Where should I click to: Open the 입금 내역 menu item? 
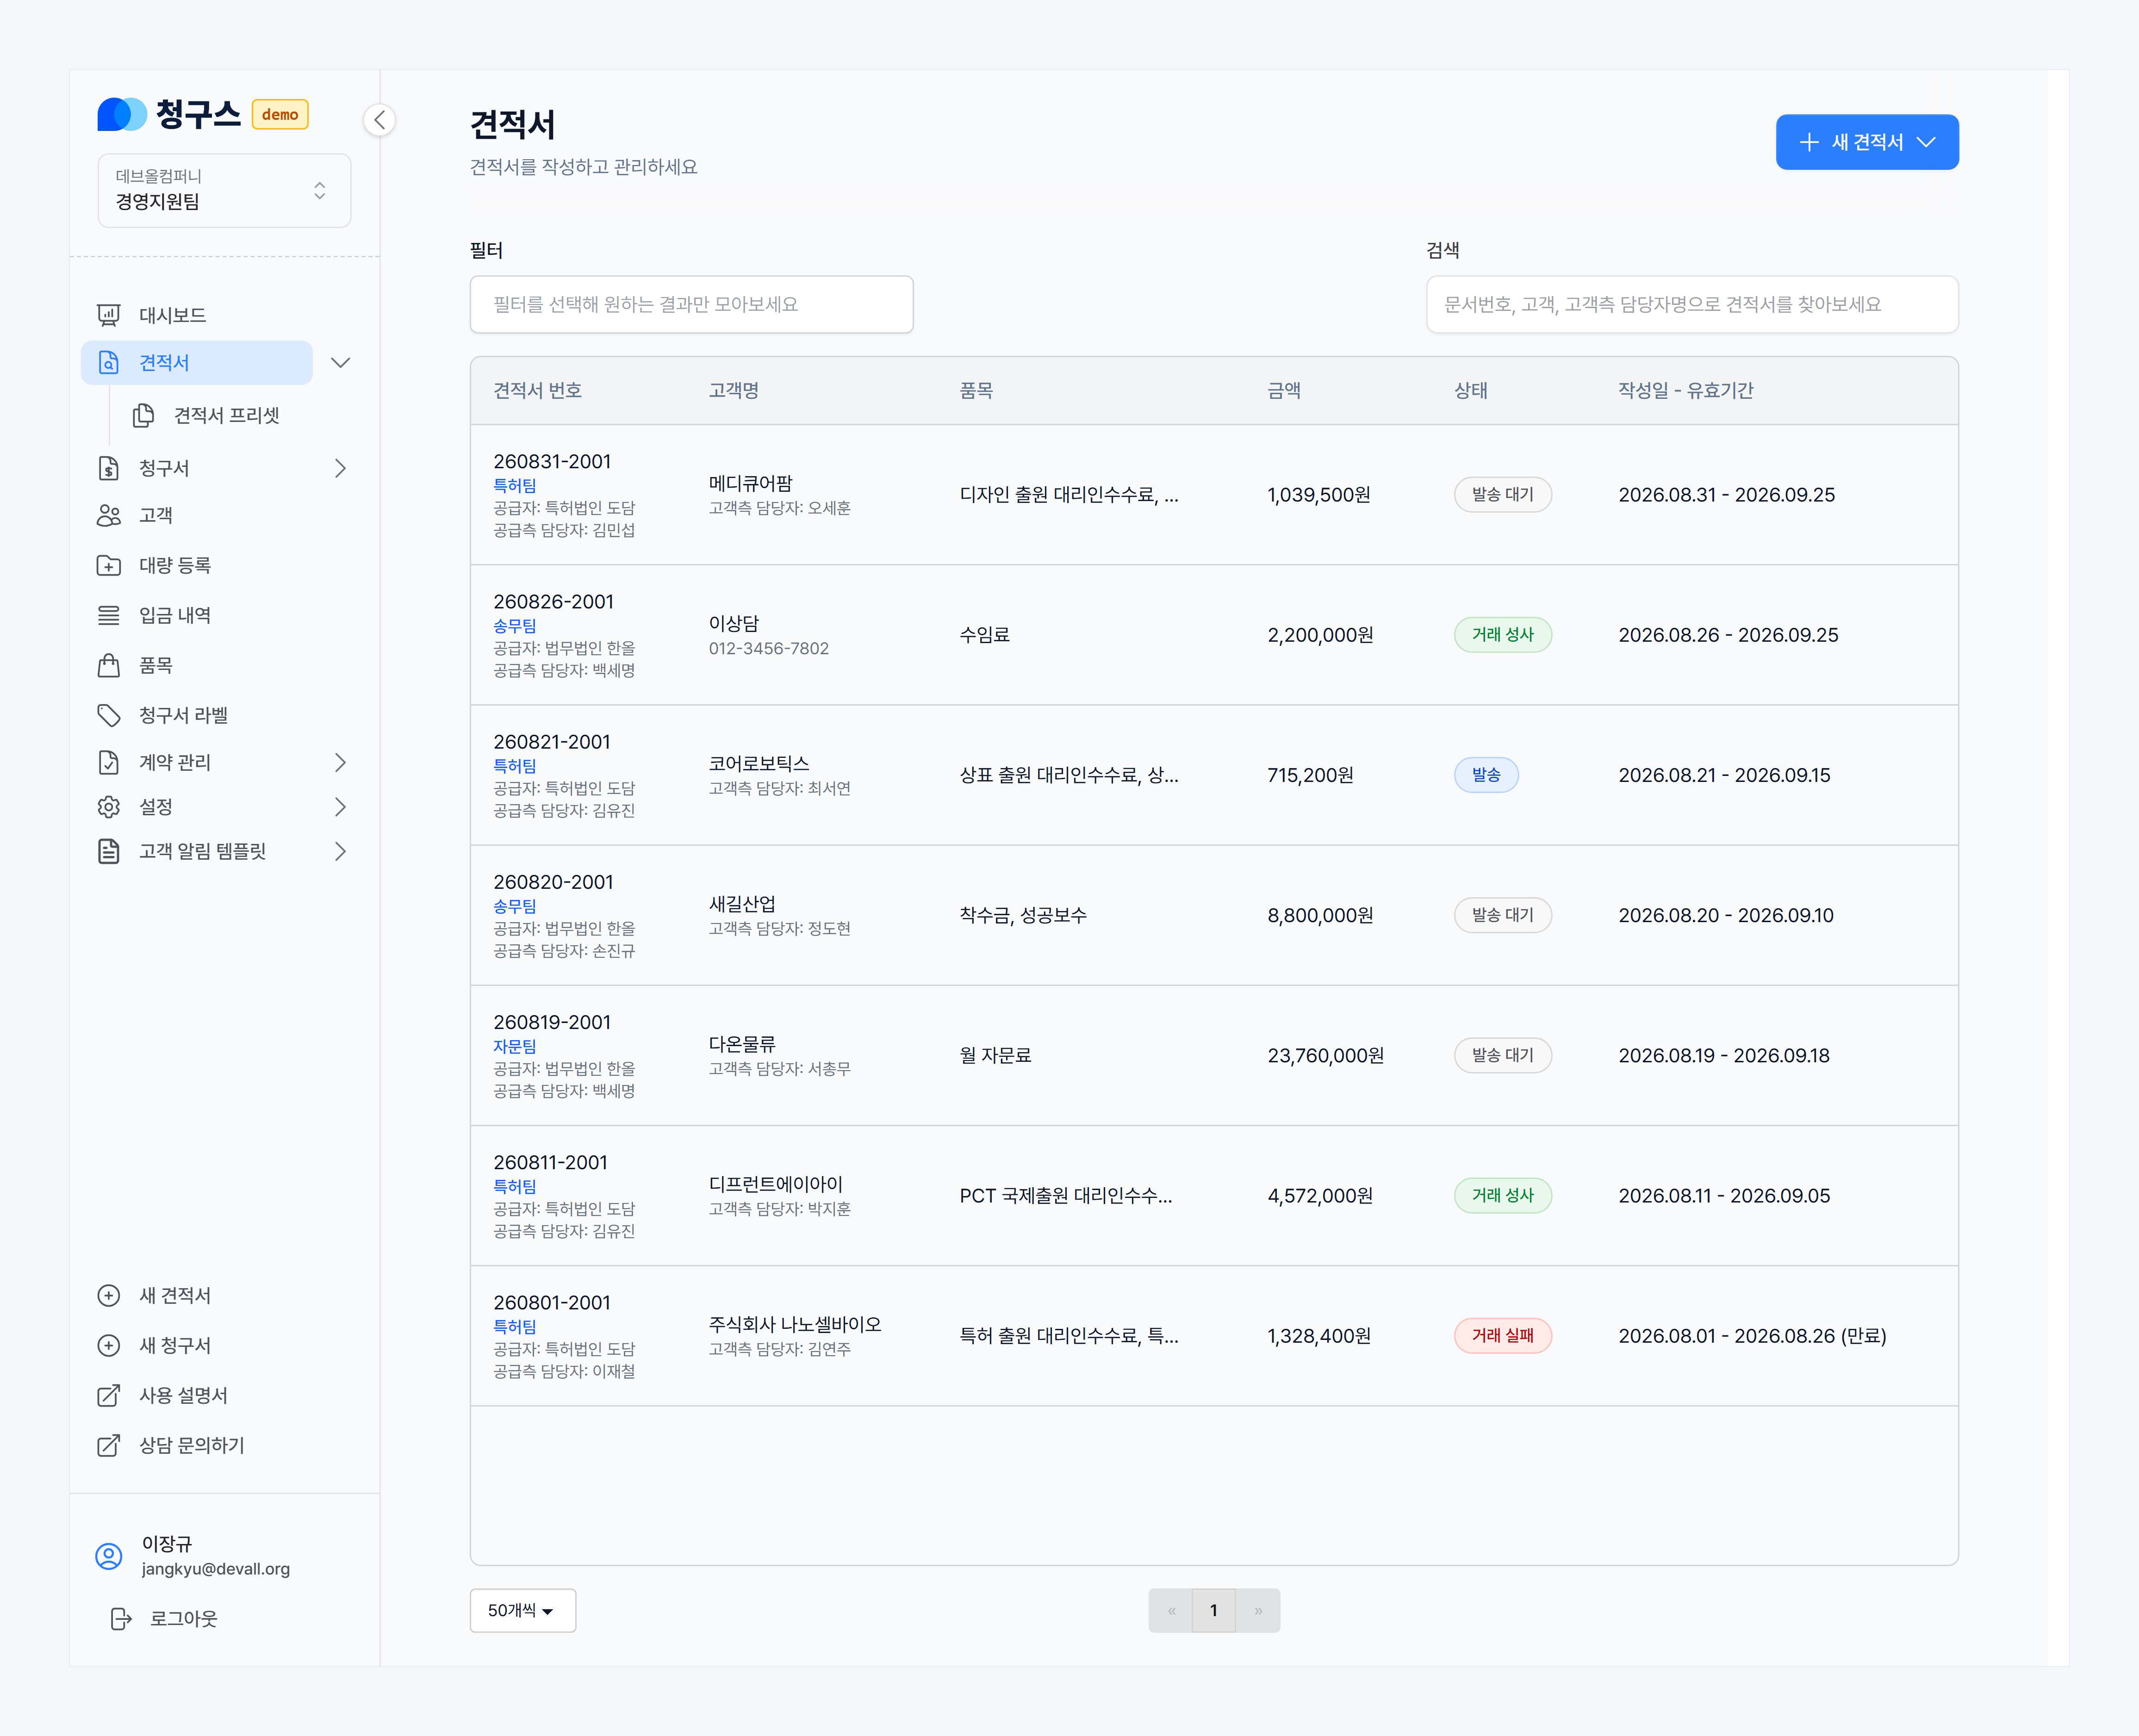point(174,615)
